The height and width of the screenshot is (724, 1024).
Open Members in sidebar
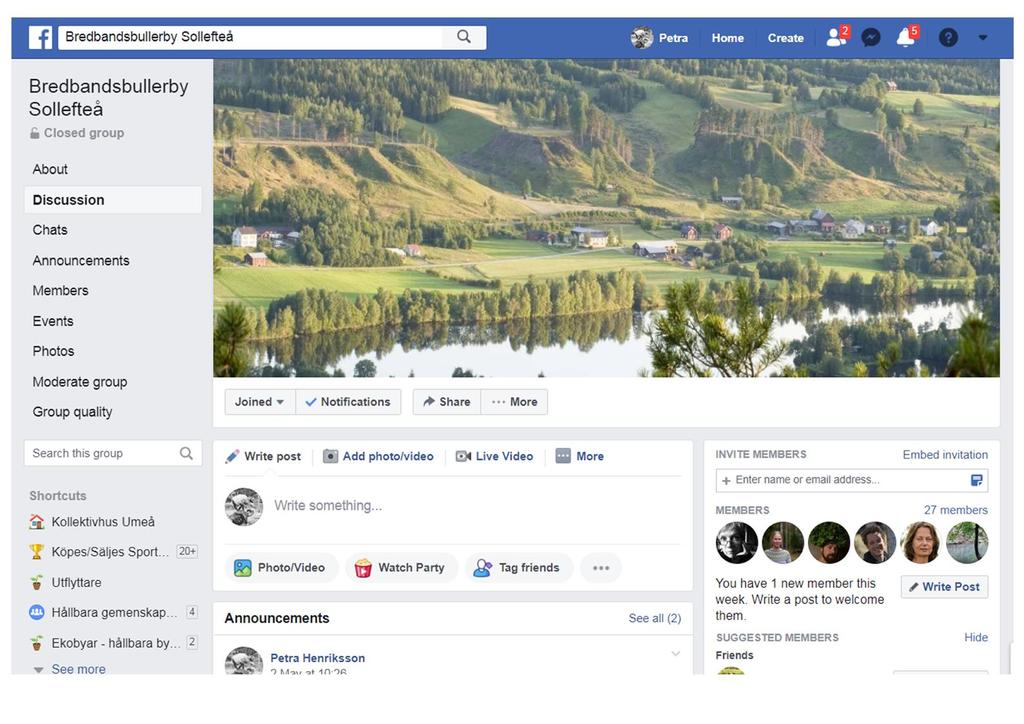[x=61, y=291]
